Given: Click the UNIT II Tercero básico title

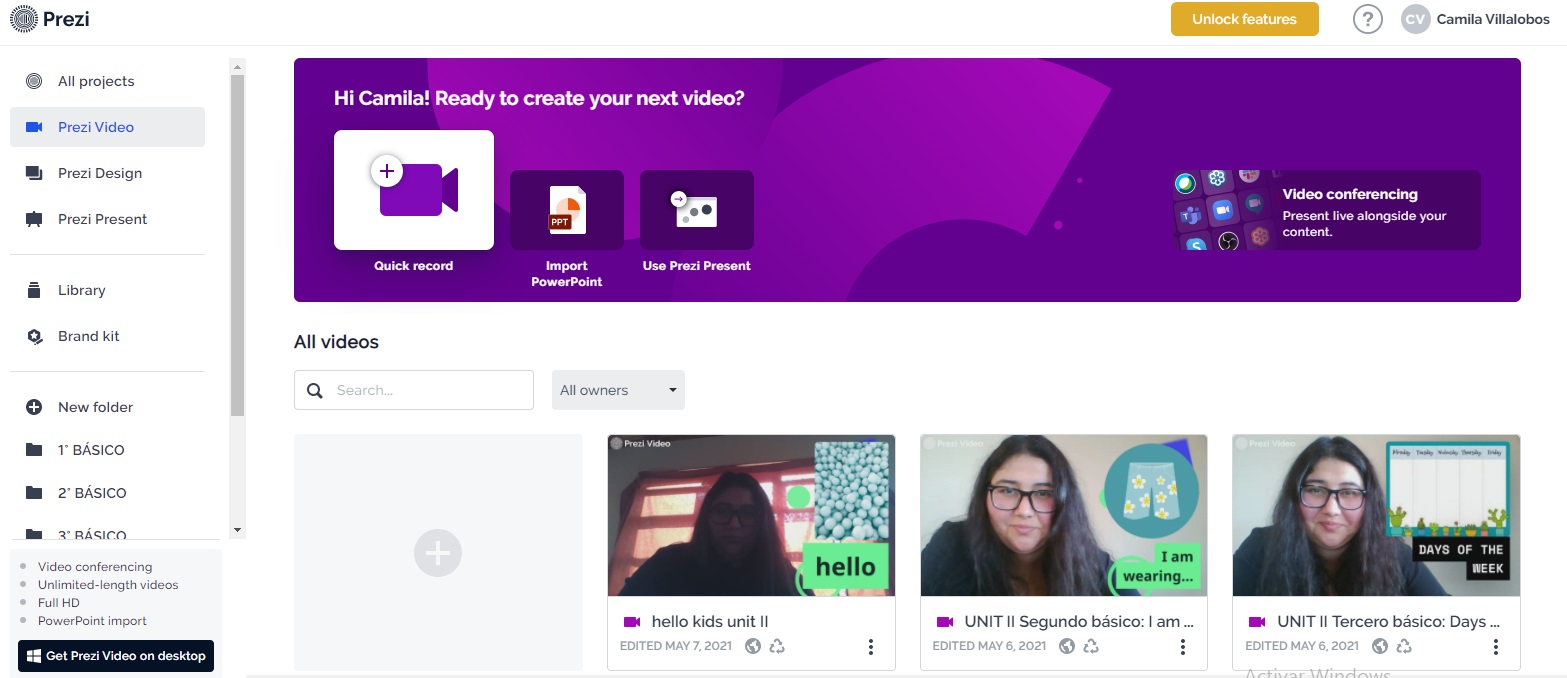Looking at the screenshot, I should tap(1389, 622).
